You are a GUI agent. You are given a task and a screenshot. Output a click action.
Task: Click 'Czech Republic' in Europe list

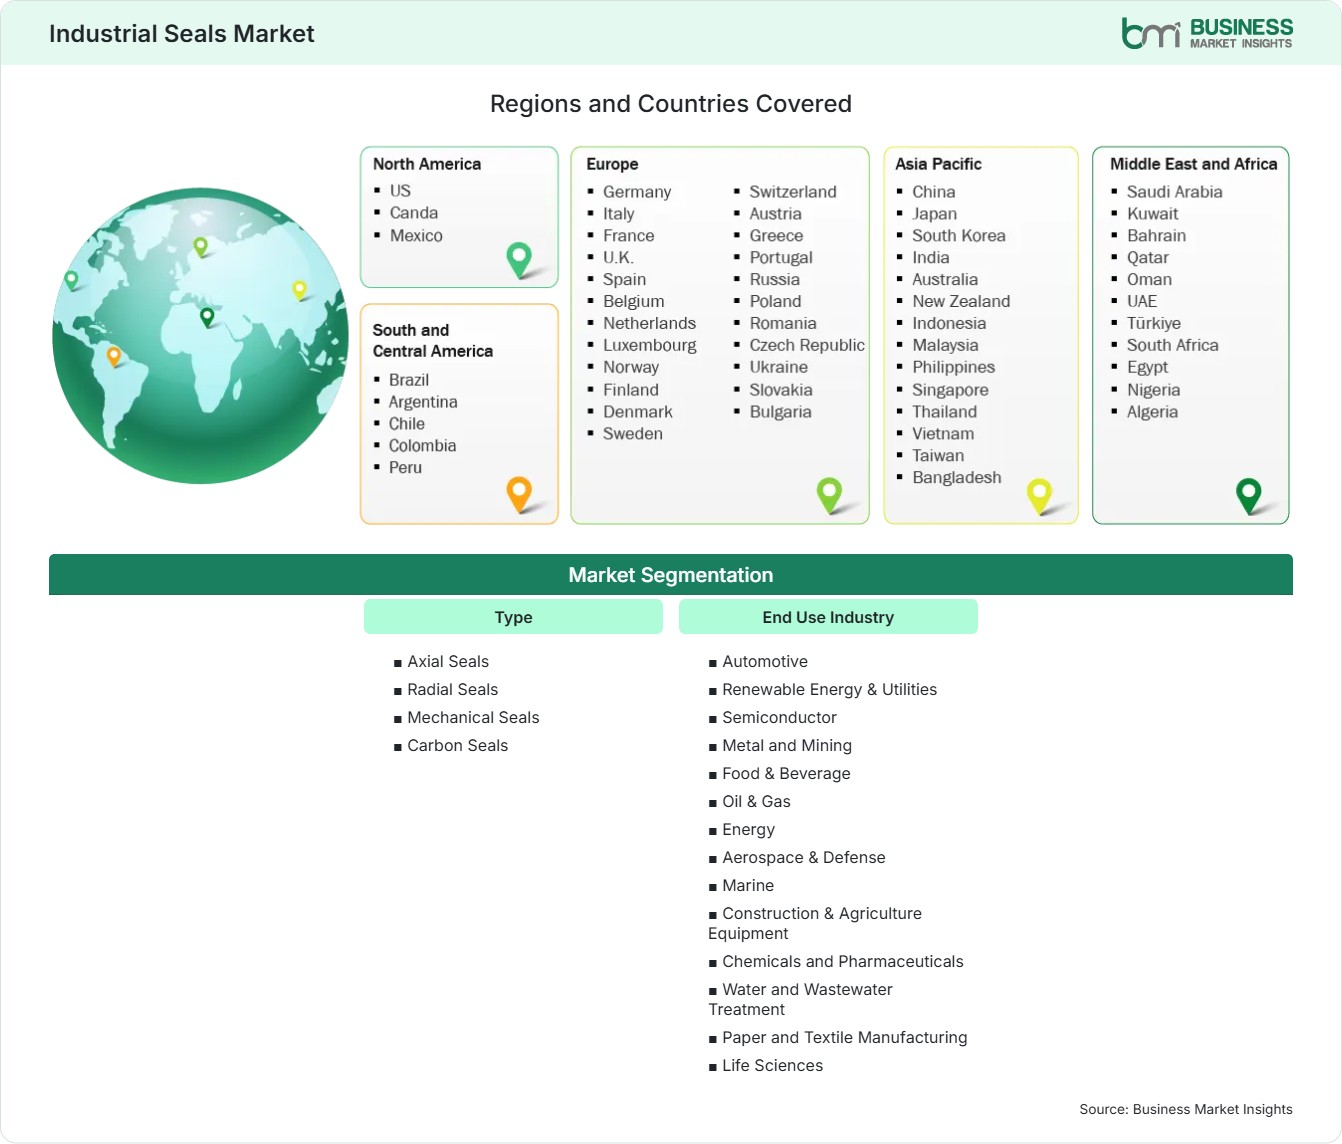807,345
